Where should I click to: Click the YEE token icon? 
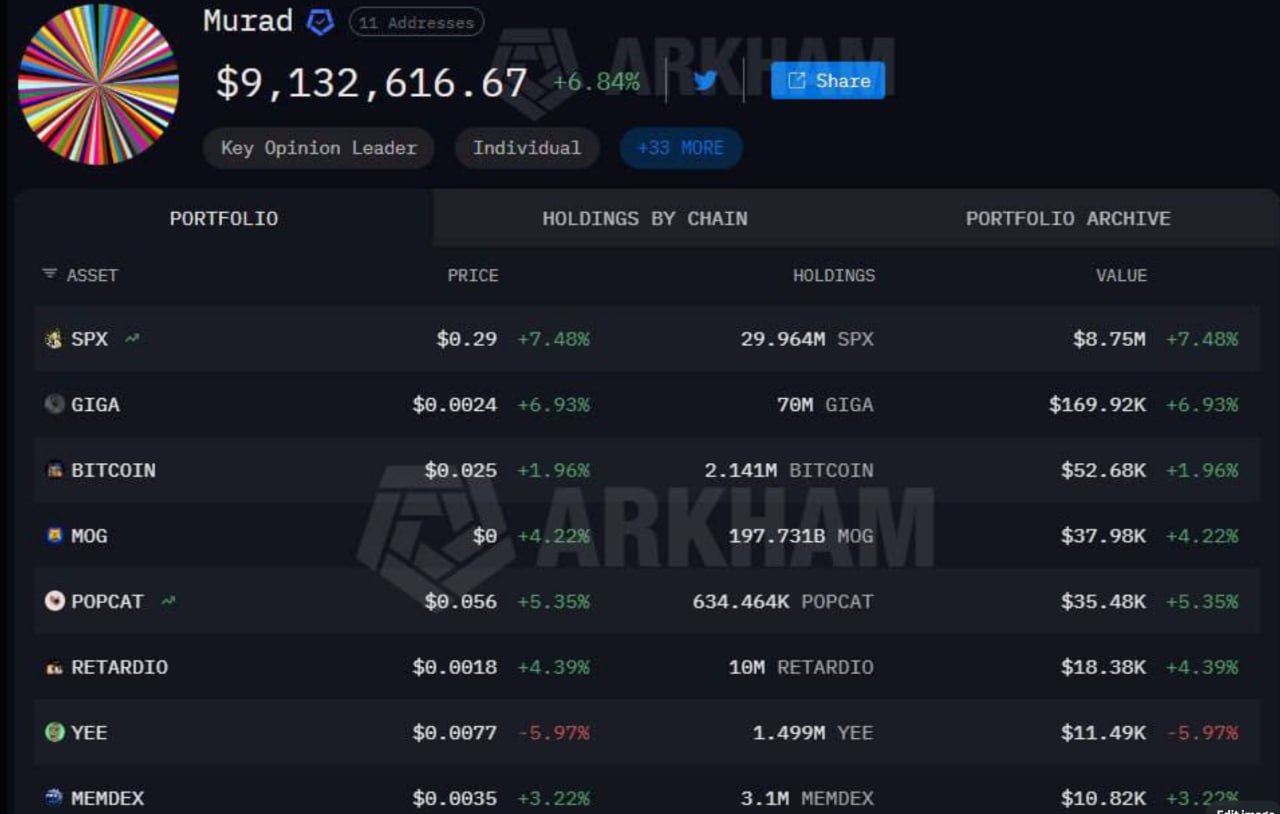[x=54, y=732]
